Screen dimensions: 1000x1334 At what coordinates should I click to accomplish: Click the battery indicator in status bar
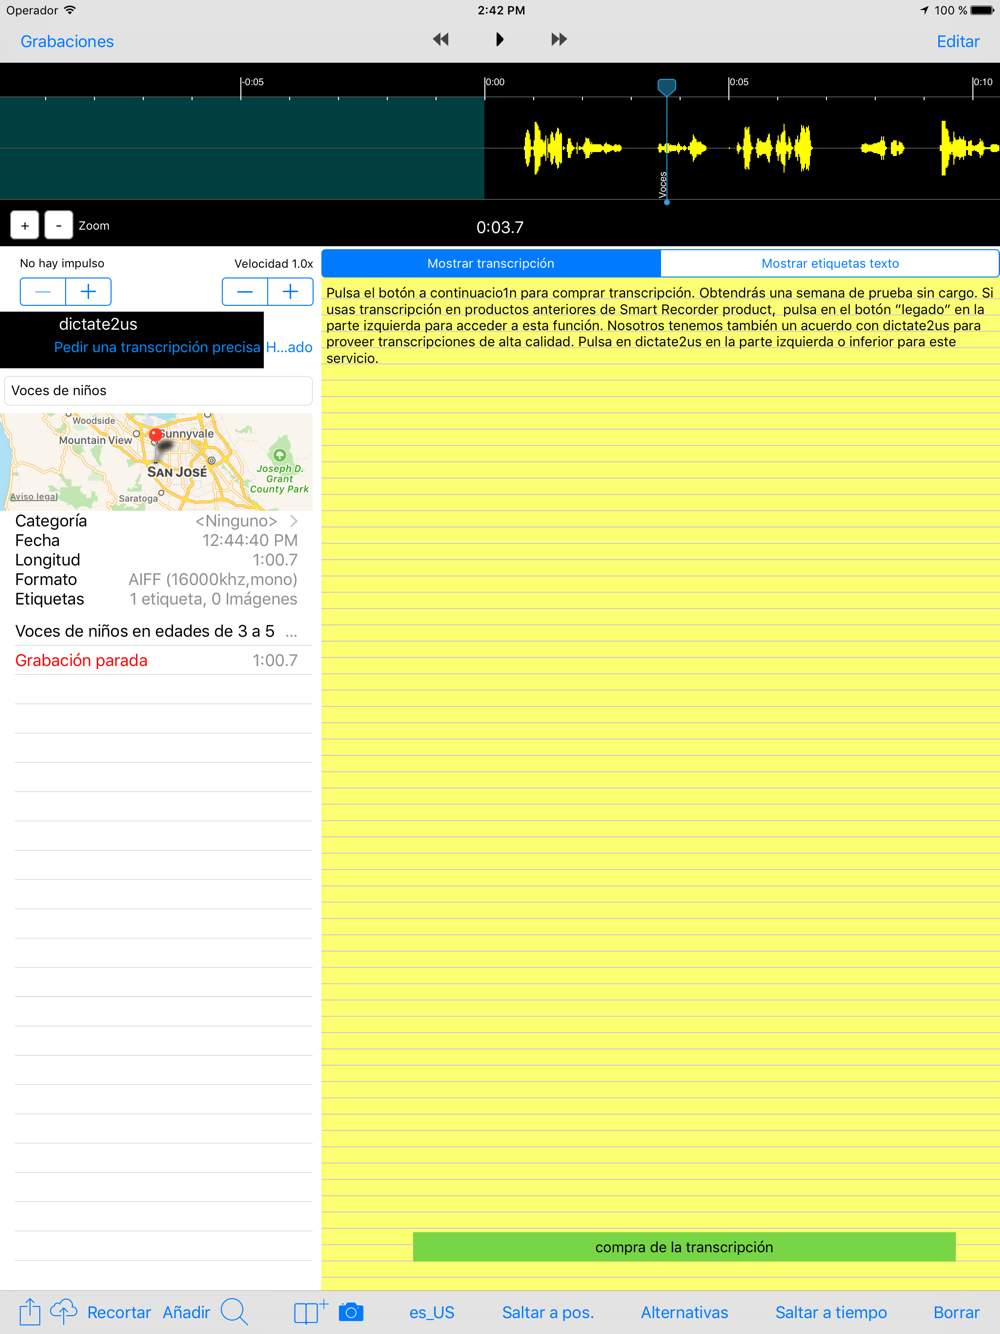click(x=982, y=10)
